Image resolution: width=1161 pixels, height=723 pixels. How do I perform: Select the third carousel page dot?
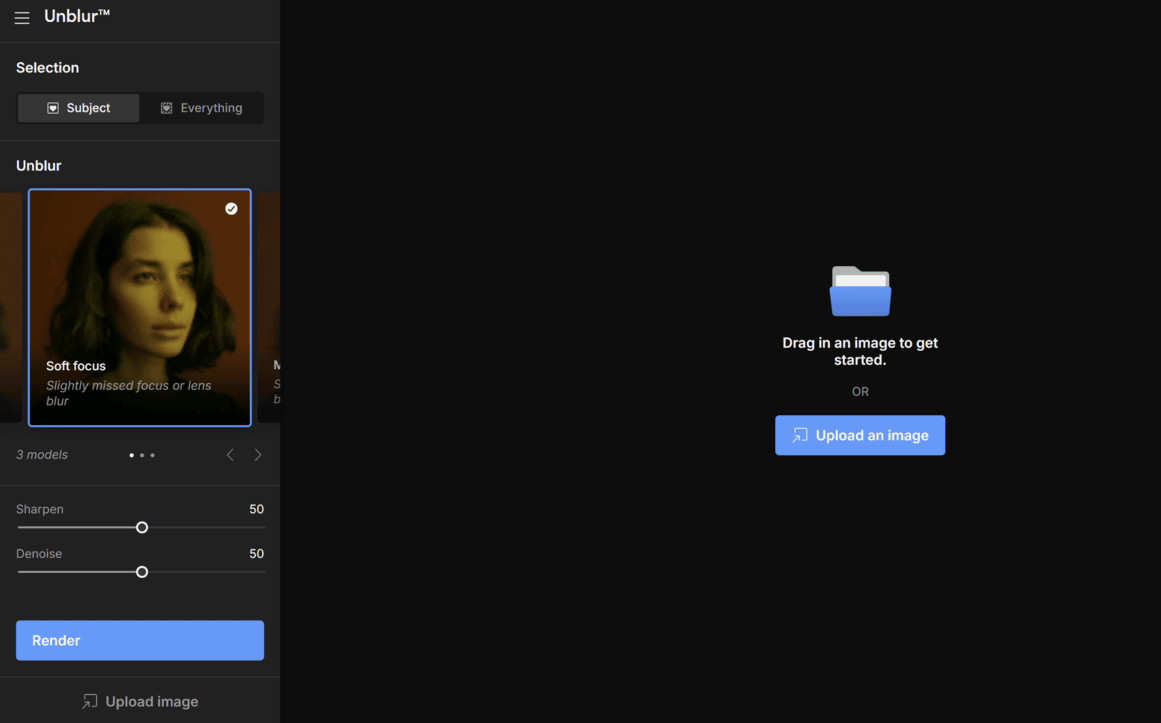click(x=153, y=455)
